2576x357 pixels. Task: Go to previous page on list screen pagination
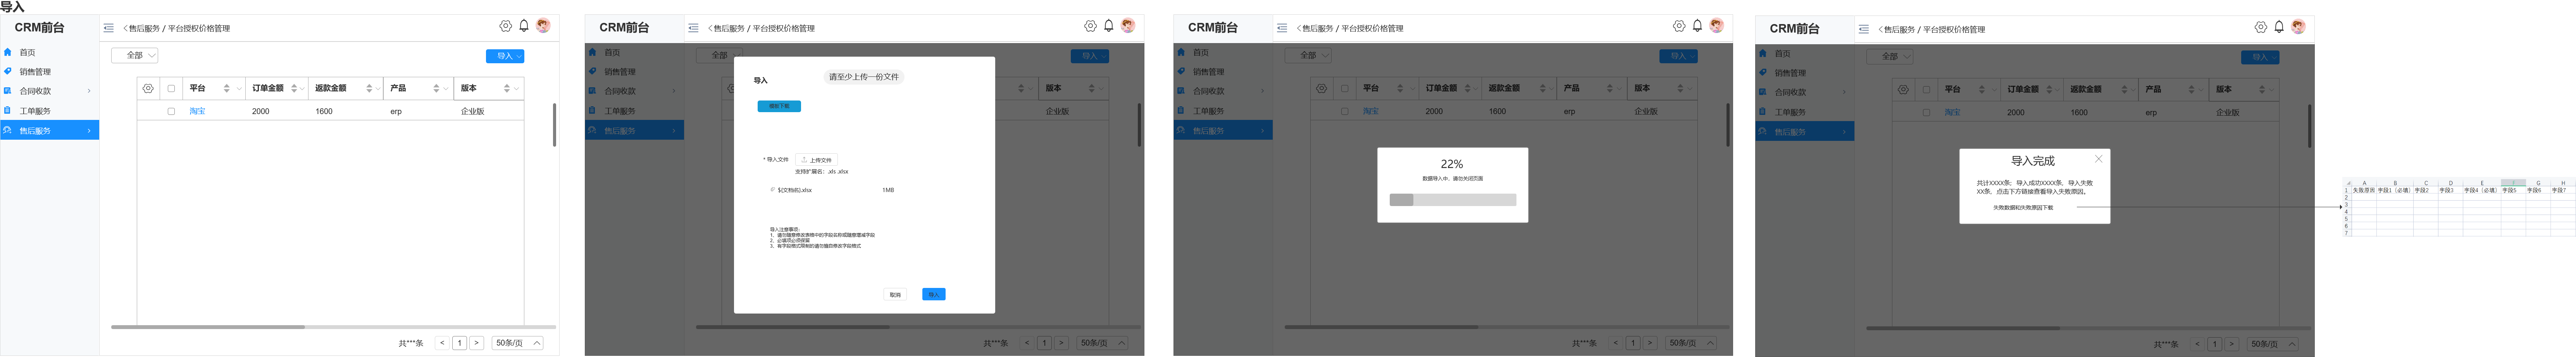point(442,343)
